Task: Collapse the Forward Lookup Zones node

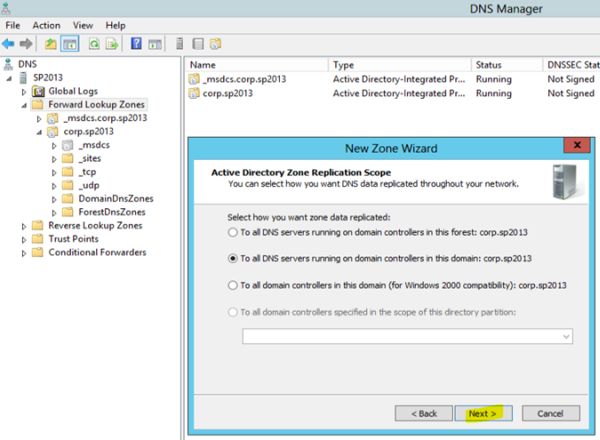Action: (24, 106)
